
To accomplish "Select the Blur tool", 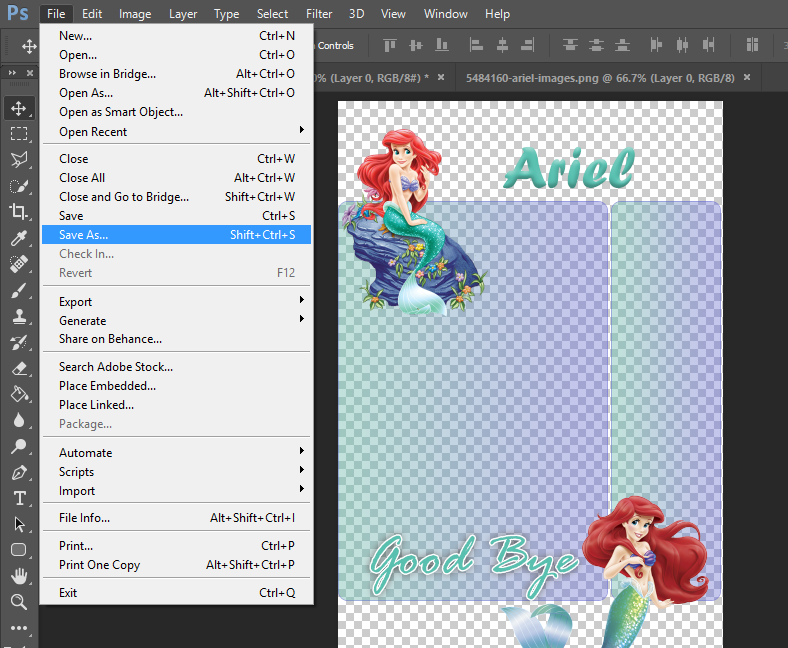I will [x=19, y=420].
